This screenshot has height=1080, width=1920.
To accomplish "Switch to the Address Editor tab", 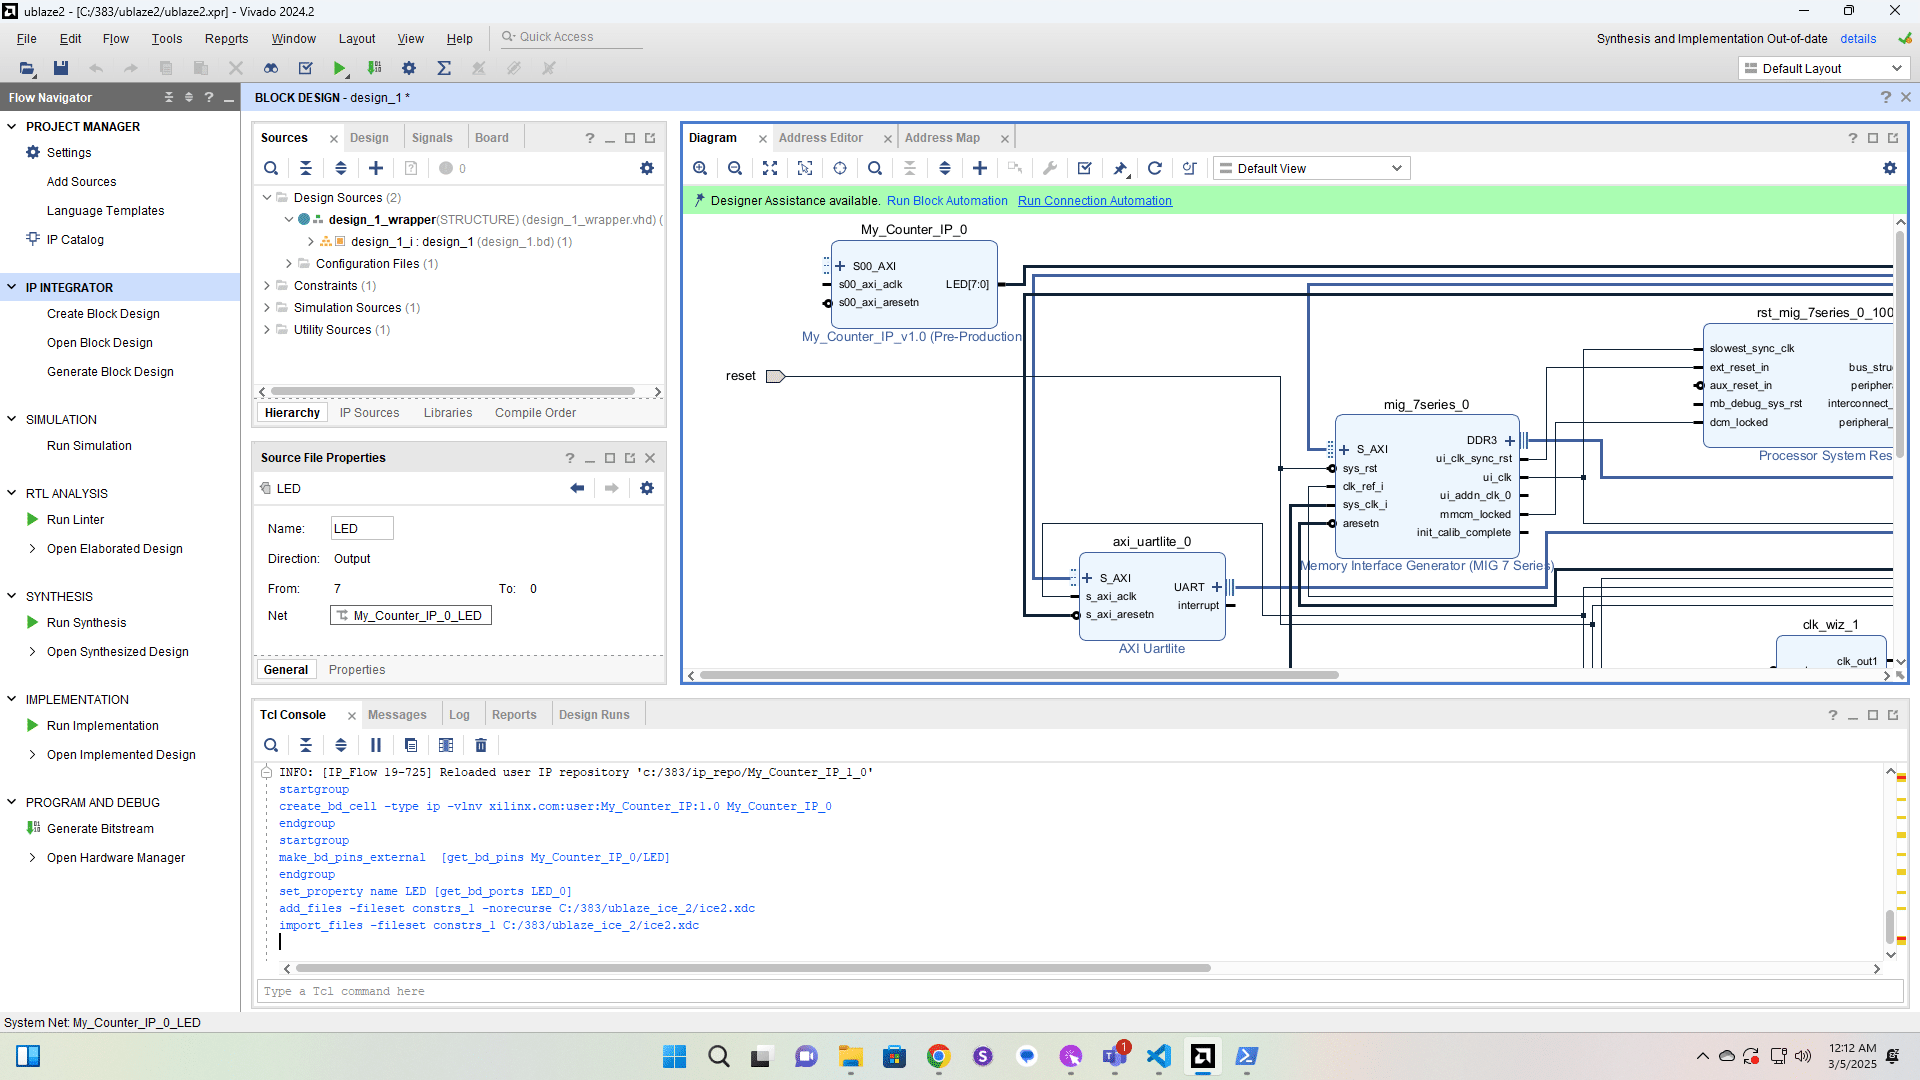I will pyautogui.click(x=820, y=138).
